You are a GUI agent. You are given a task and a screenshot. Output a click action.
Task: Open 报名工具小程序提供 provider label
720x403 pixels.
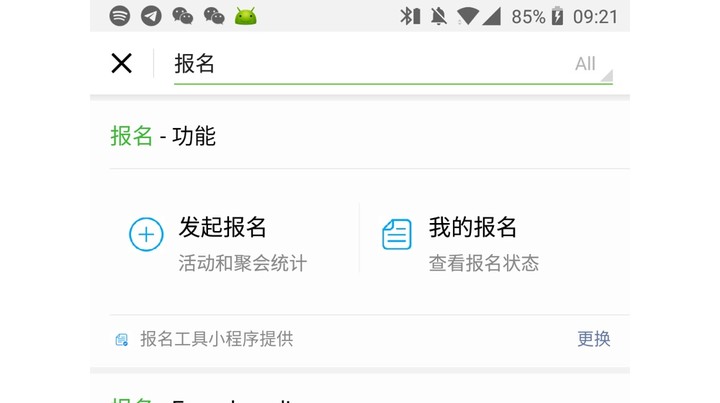(x=217, y=339)
